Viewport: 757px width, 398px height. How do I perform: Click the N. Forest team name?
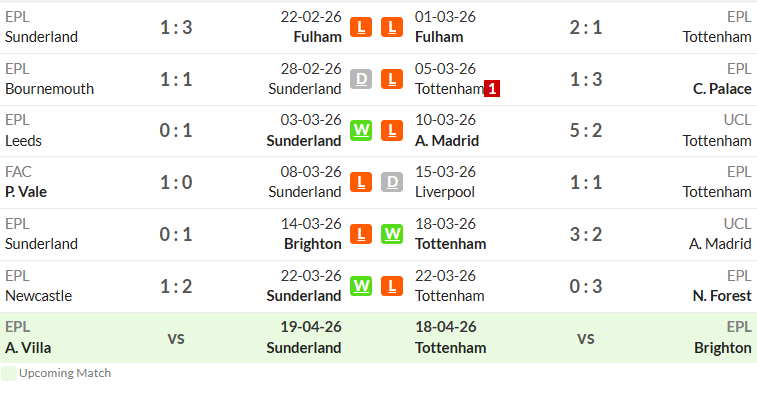pos(722,296)
